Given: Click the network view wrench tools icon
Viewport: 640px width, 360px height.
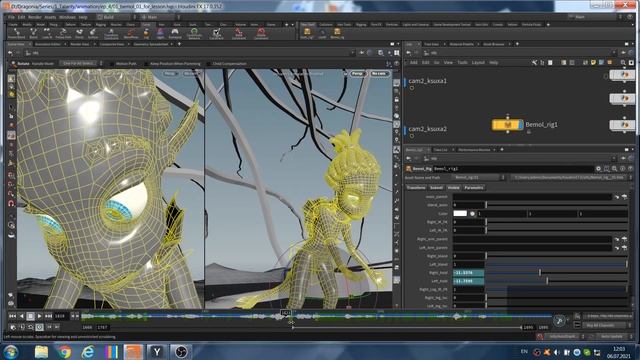Looking at the screenshot, I should click(534, 62).
